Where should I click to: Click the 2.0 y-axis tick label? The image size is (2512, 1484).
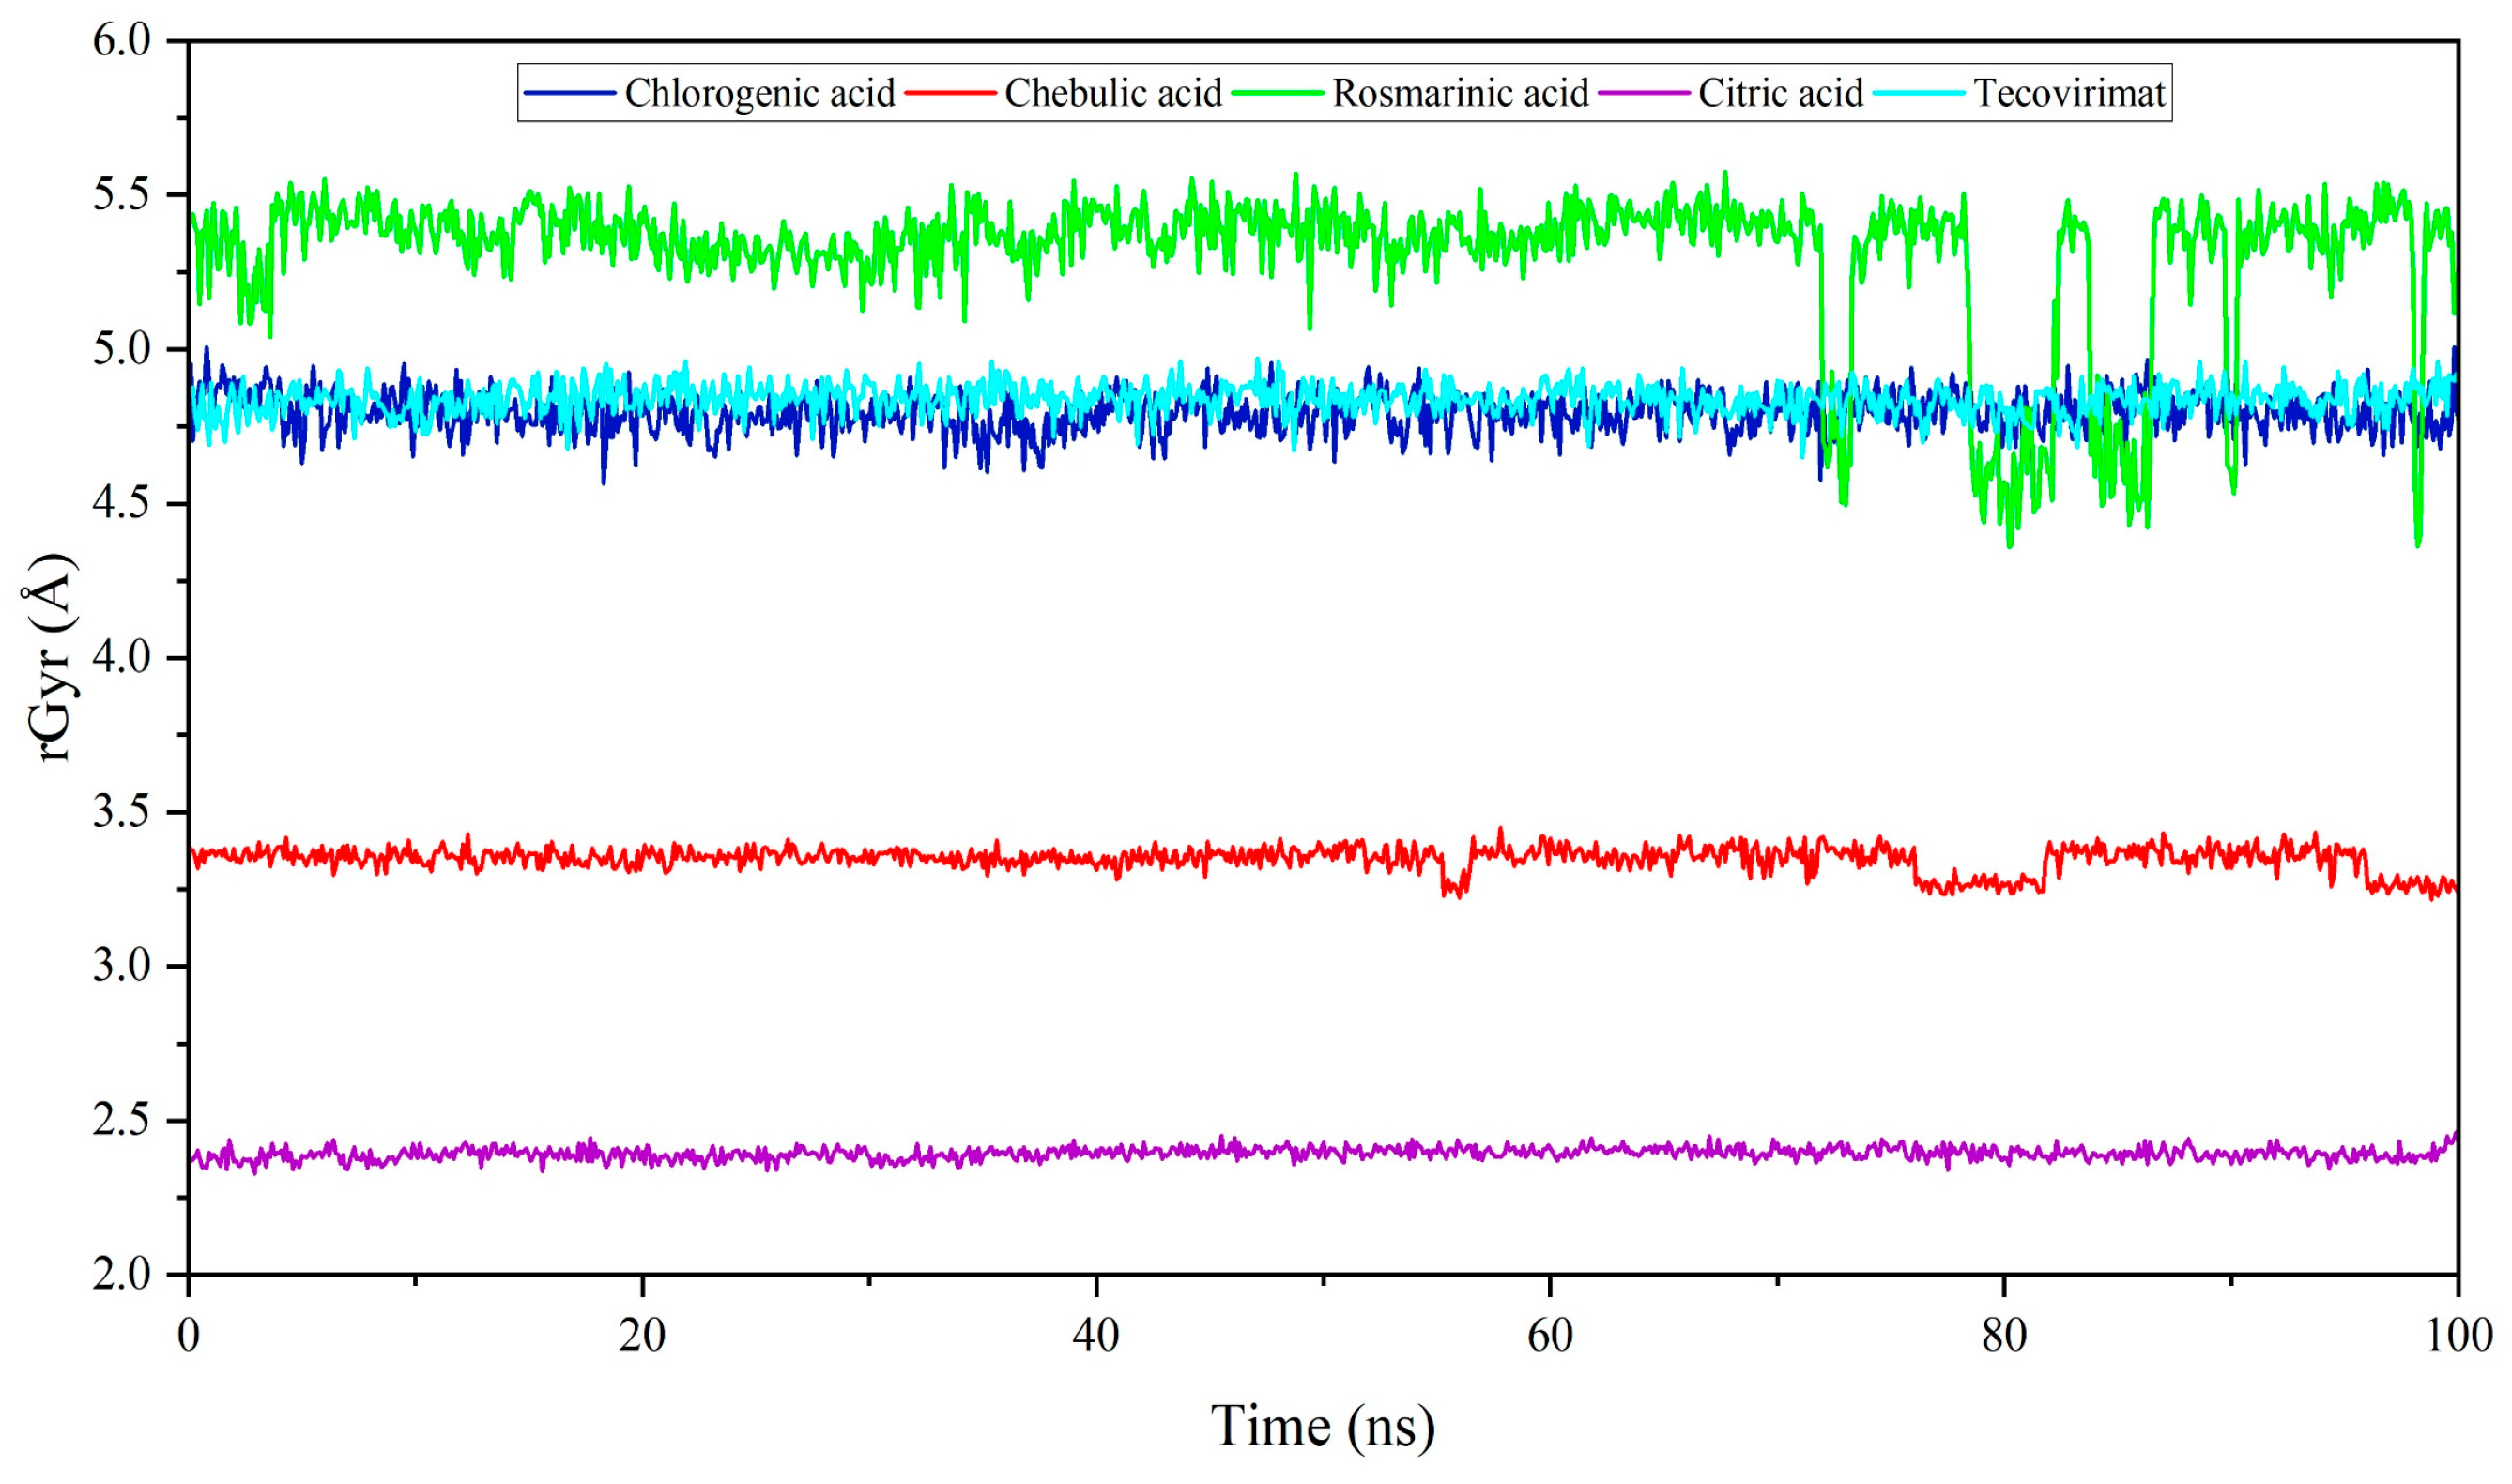[121, 1275]
